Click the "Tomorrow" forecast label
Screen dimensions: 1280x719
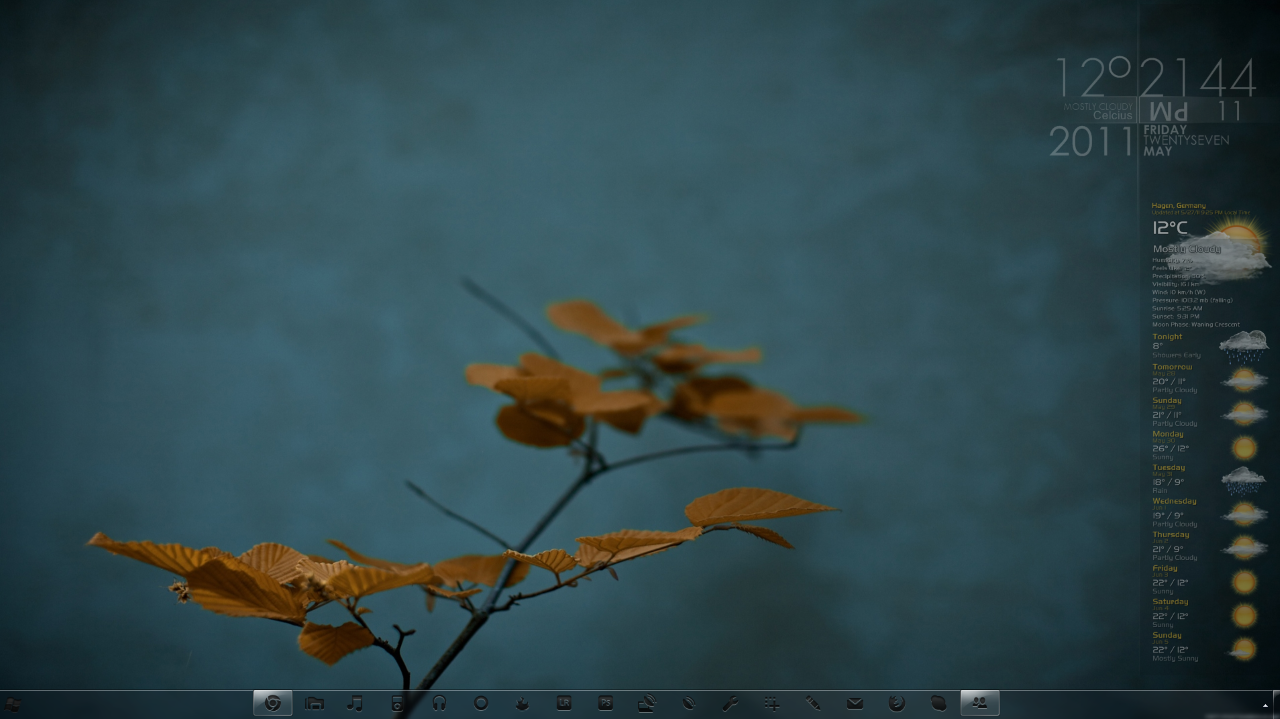[x=1172, y=367]
